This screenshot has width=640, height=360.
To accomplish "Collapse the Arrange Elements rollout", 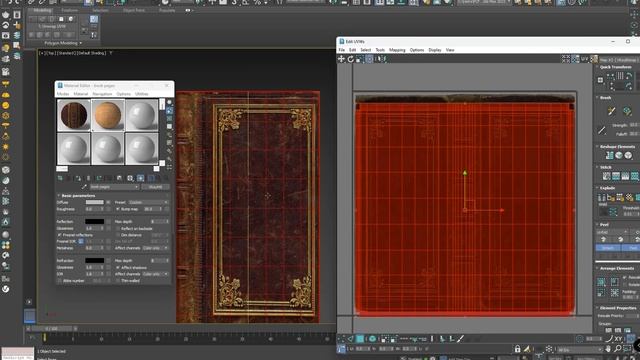I will pyautogui.click(x=597, y=269).
